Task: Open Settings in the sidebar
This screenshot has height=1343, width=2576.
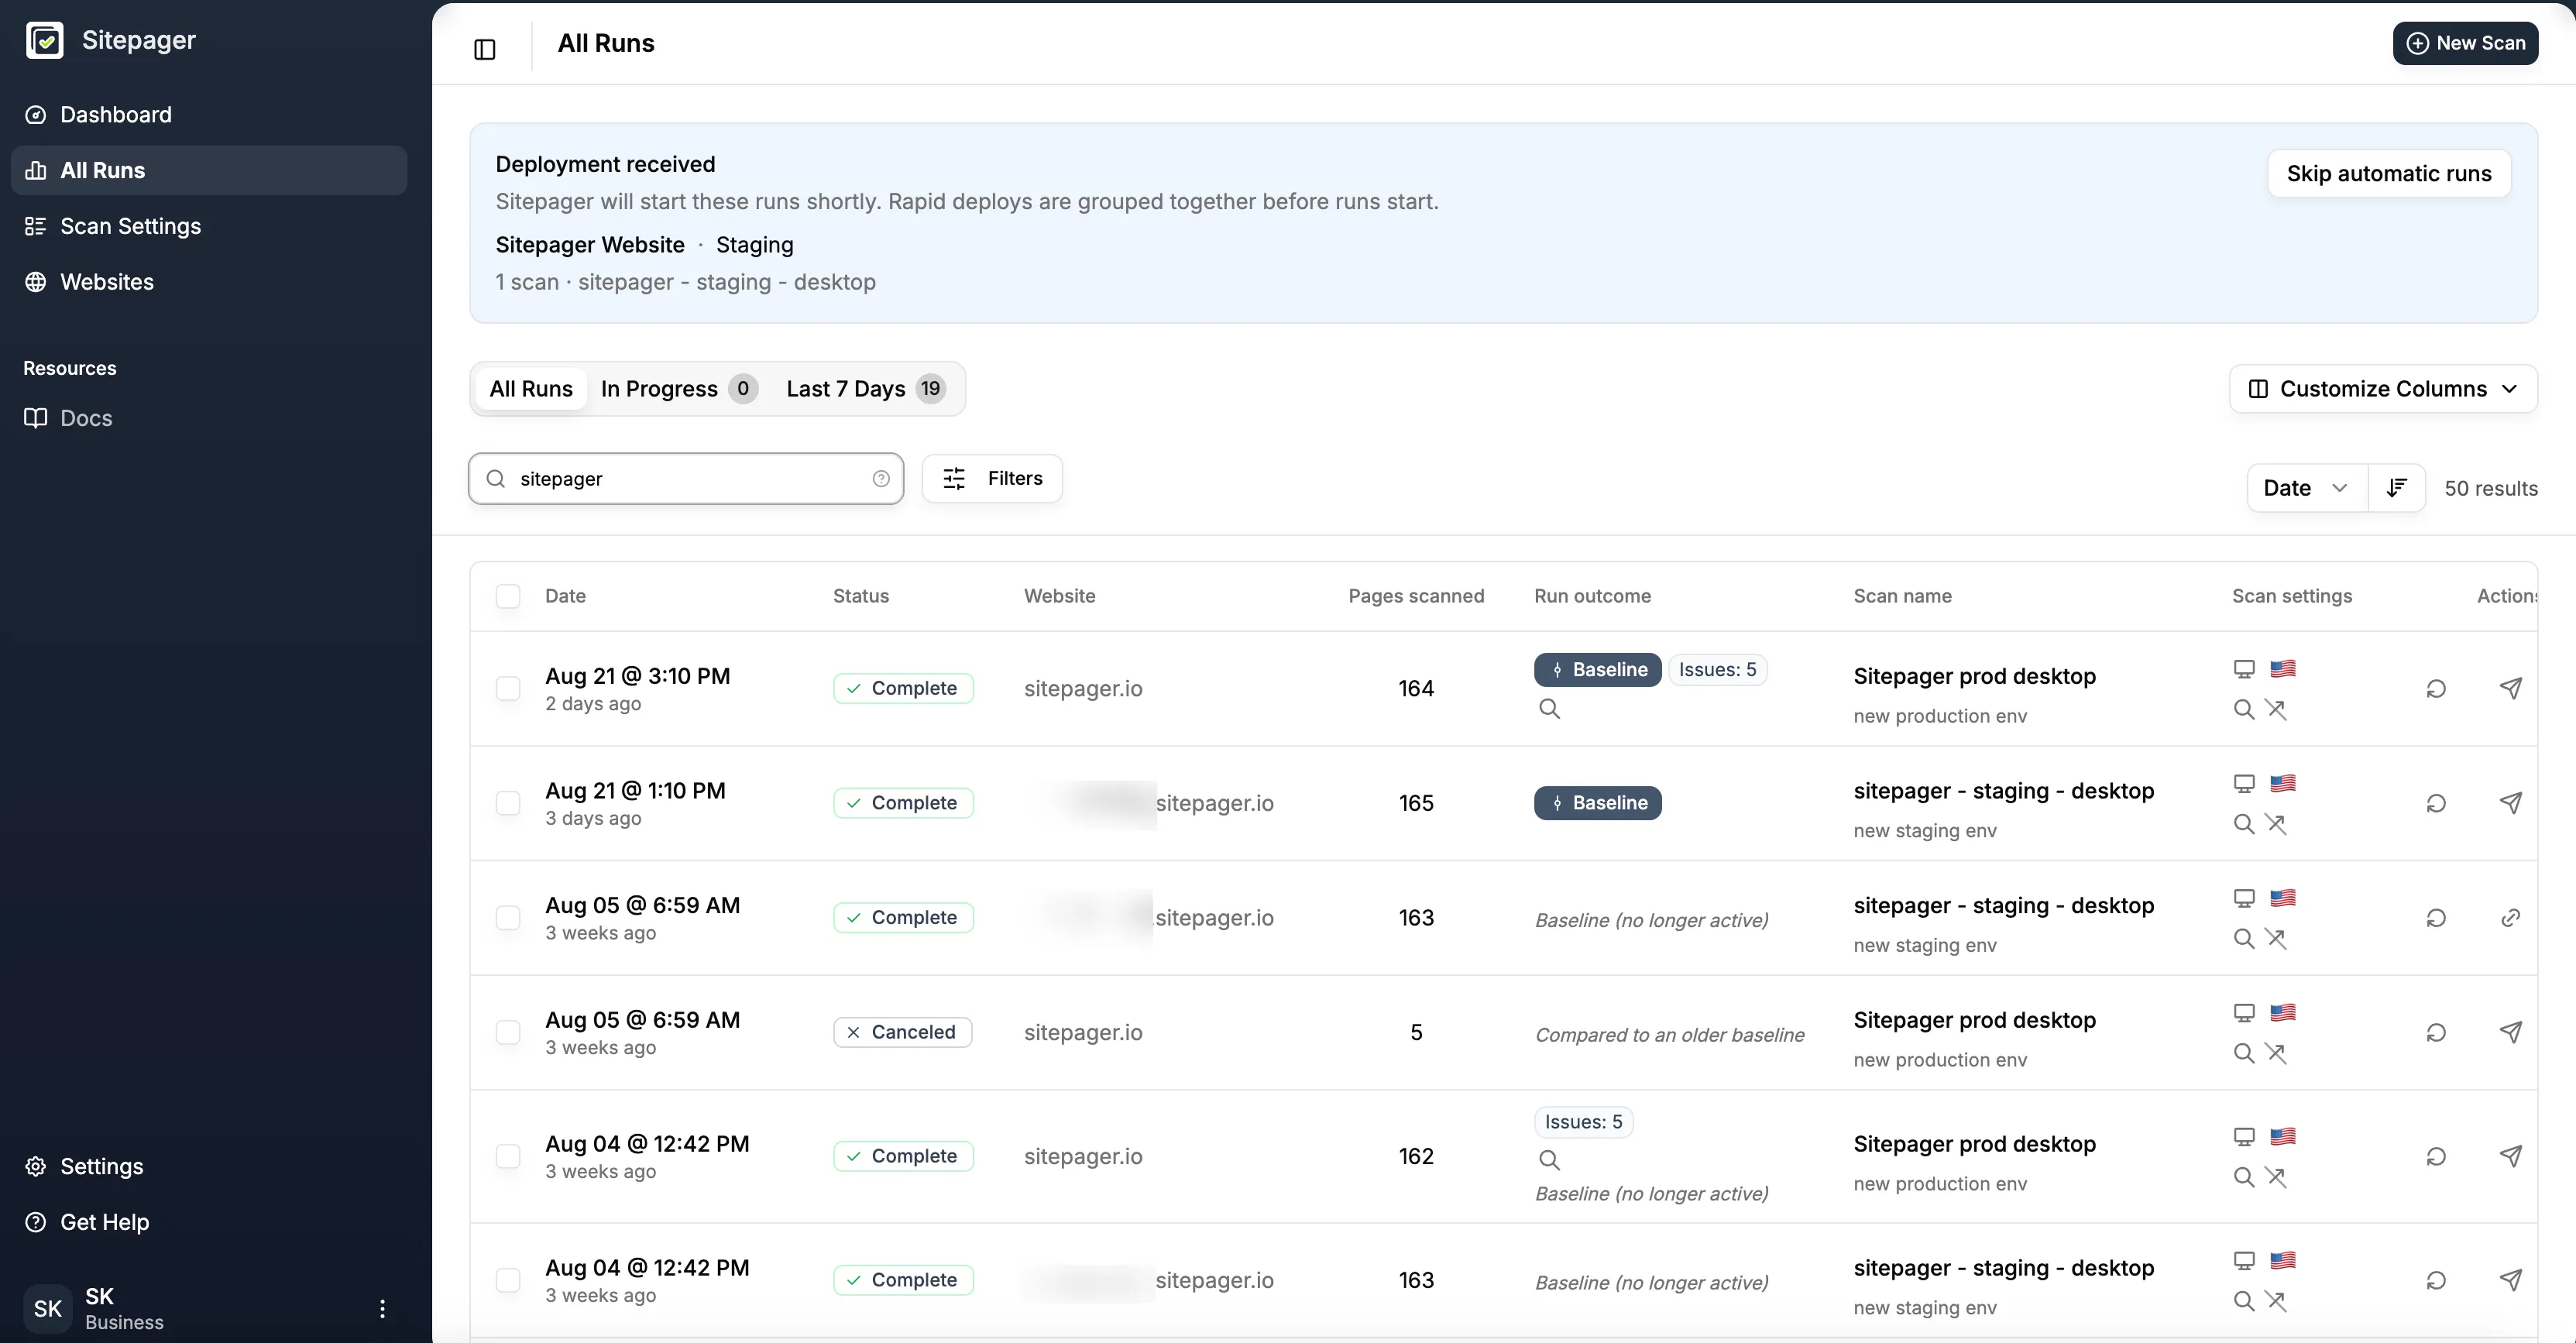Action: click(209, 1166)
